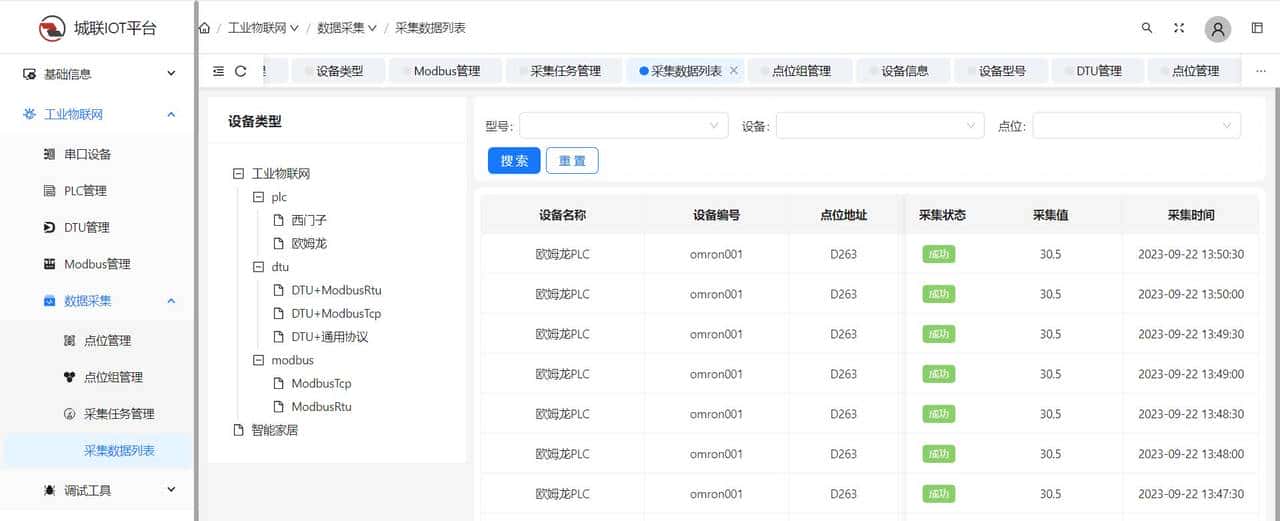Image resolution: width=1280 pixels, height=521 pixels.
Task: Expand the 调试工具 sidebar chevron
Action: [171, 490]
